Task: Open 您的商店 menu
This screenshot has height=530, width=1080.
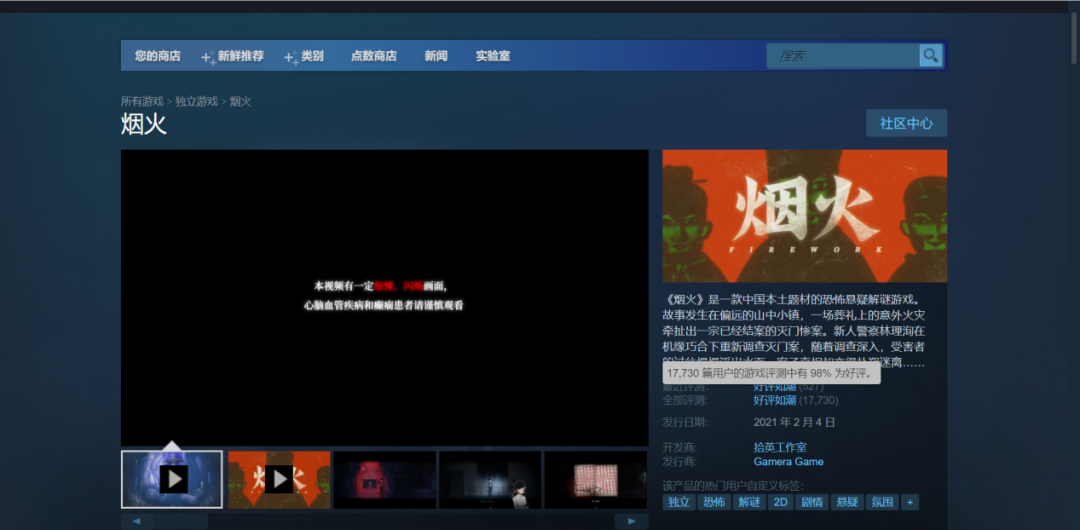Action: [158, 57]
